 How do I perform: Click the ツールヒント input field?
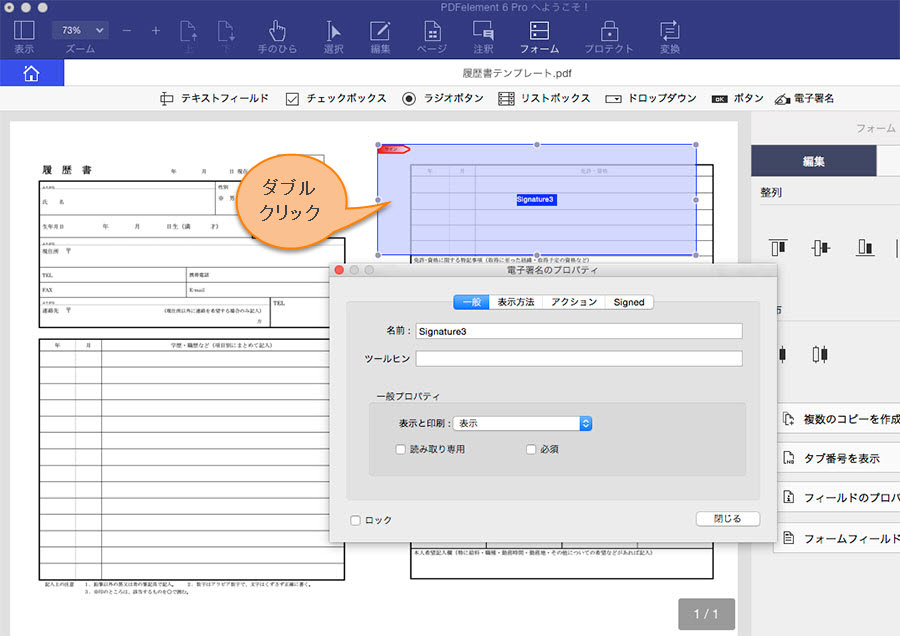[579, 359]
